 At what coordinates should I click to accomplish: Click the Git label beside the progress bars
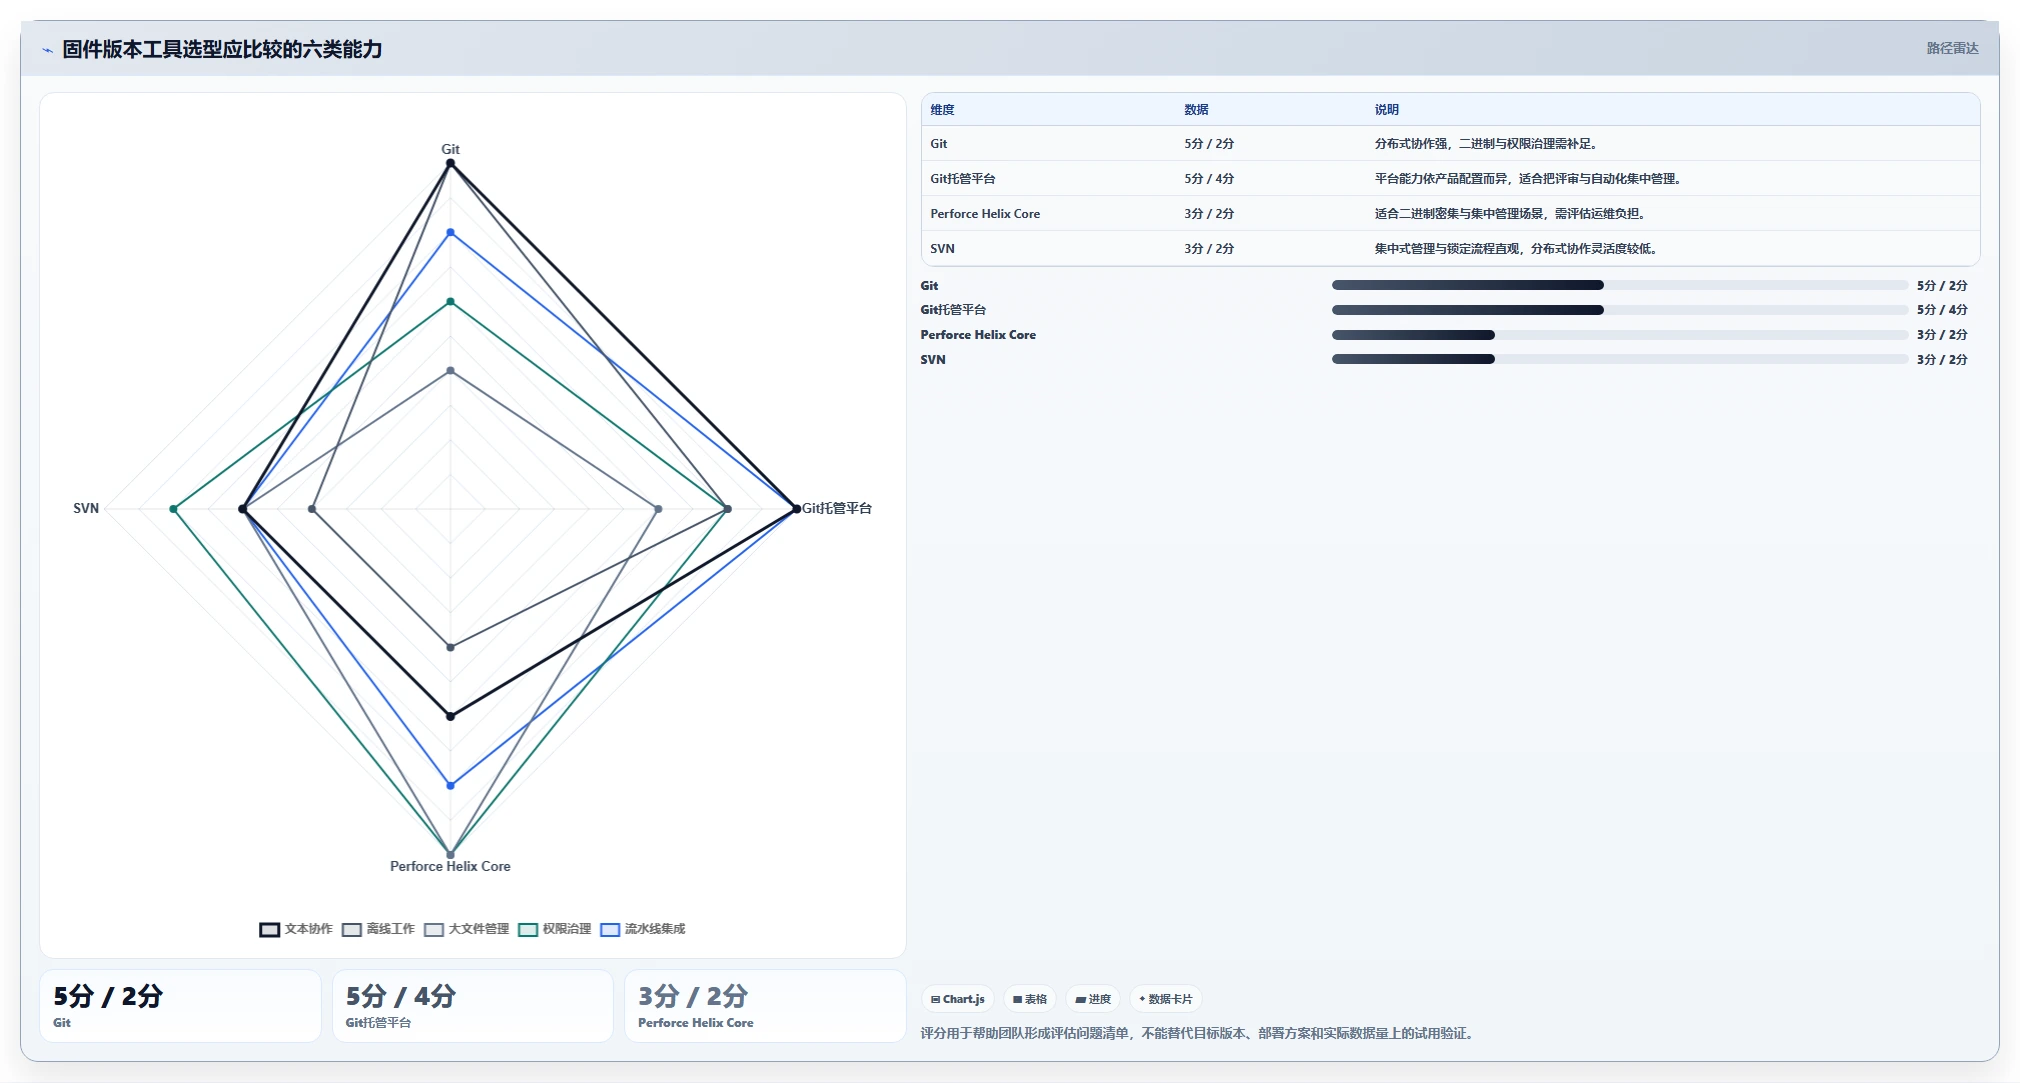[x=929, y=286]
